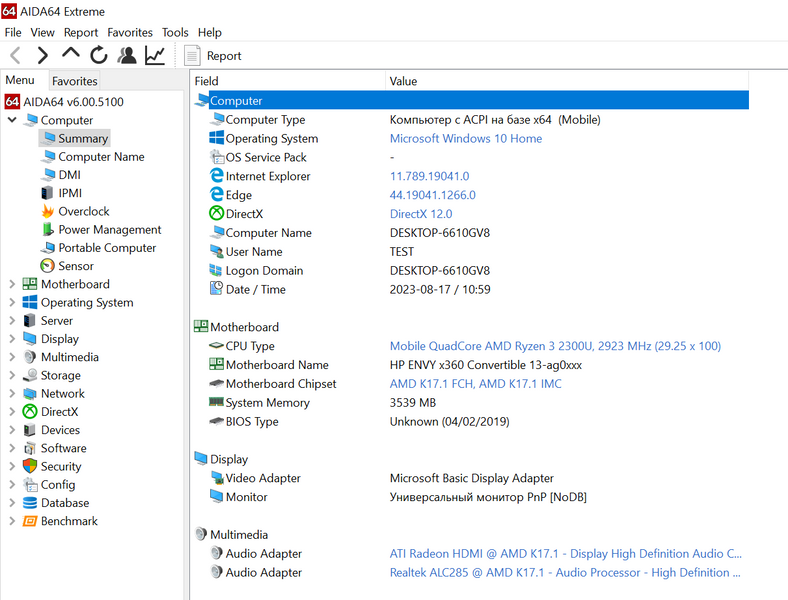Collapse the Computer tree node
The height and width of the screenshot is (600, 788).
click(x=12, y=120)
